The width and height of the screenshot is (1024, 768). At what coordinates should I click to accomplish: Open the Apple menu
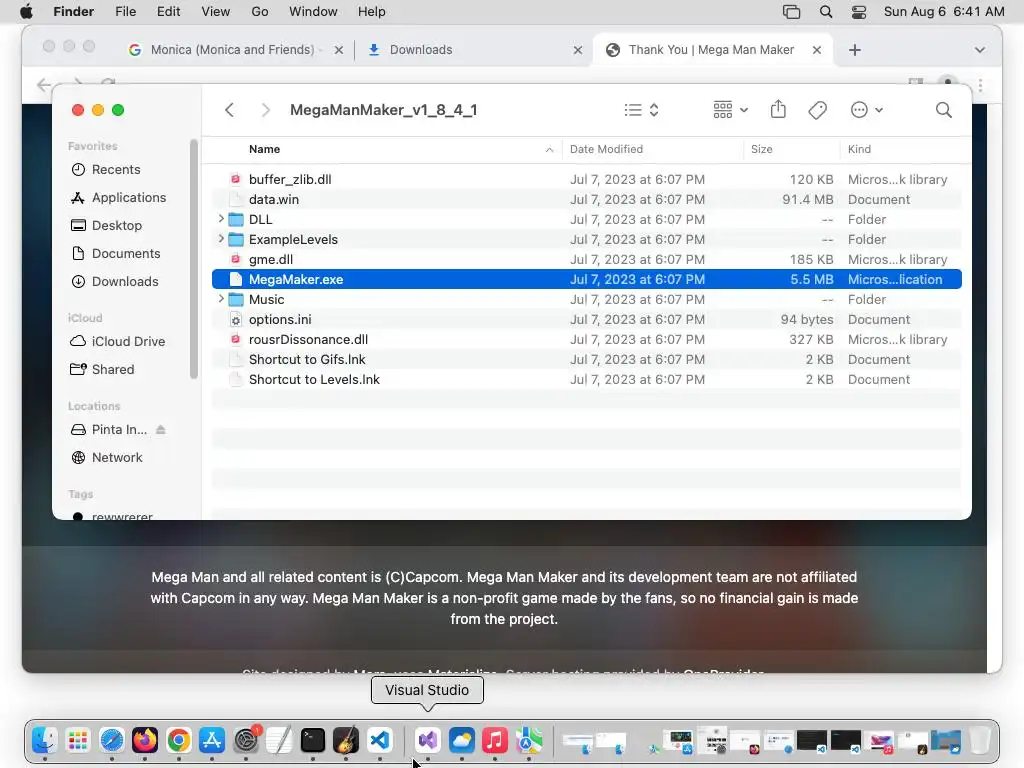pyautogui.click(x=26, y=12)
